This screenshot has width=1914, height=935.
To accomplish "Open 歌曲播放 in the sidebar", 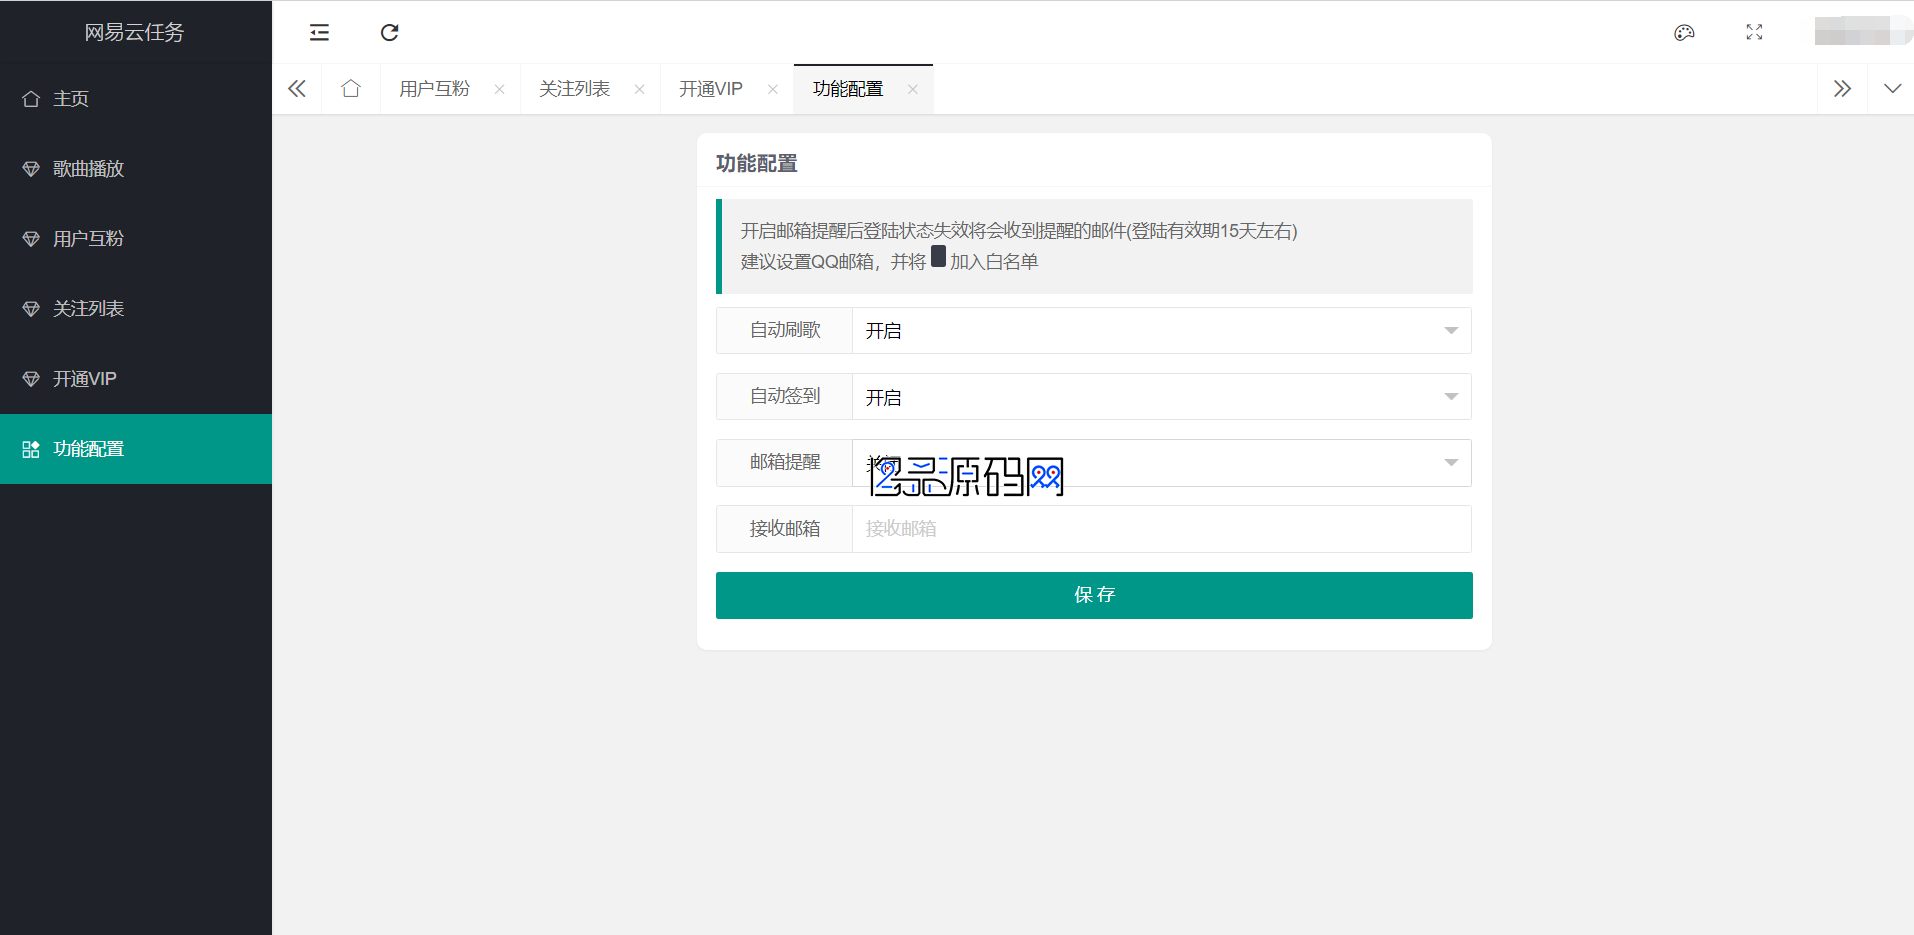I will [x=136, y=169].
